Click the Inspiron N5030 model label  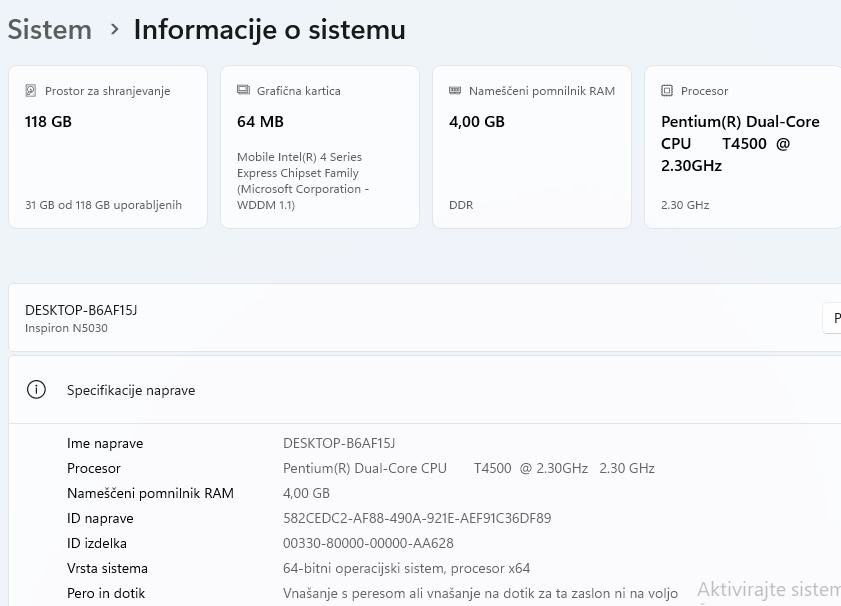[66, 328]
